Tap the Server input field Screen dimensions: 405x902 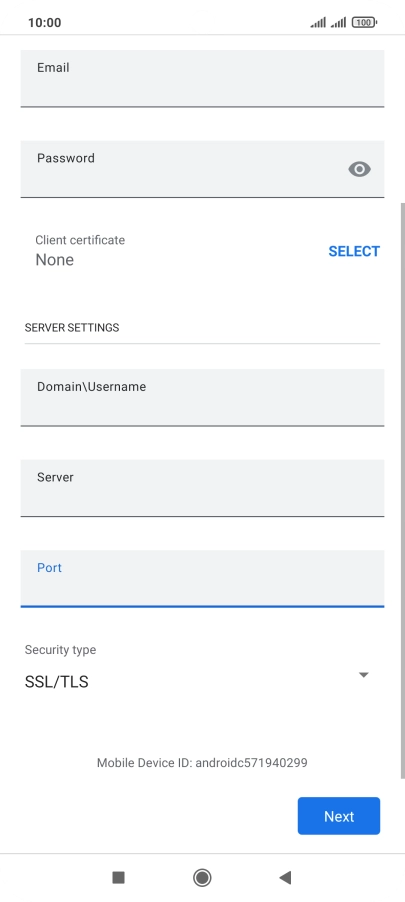tap(202, 488)
